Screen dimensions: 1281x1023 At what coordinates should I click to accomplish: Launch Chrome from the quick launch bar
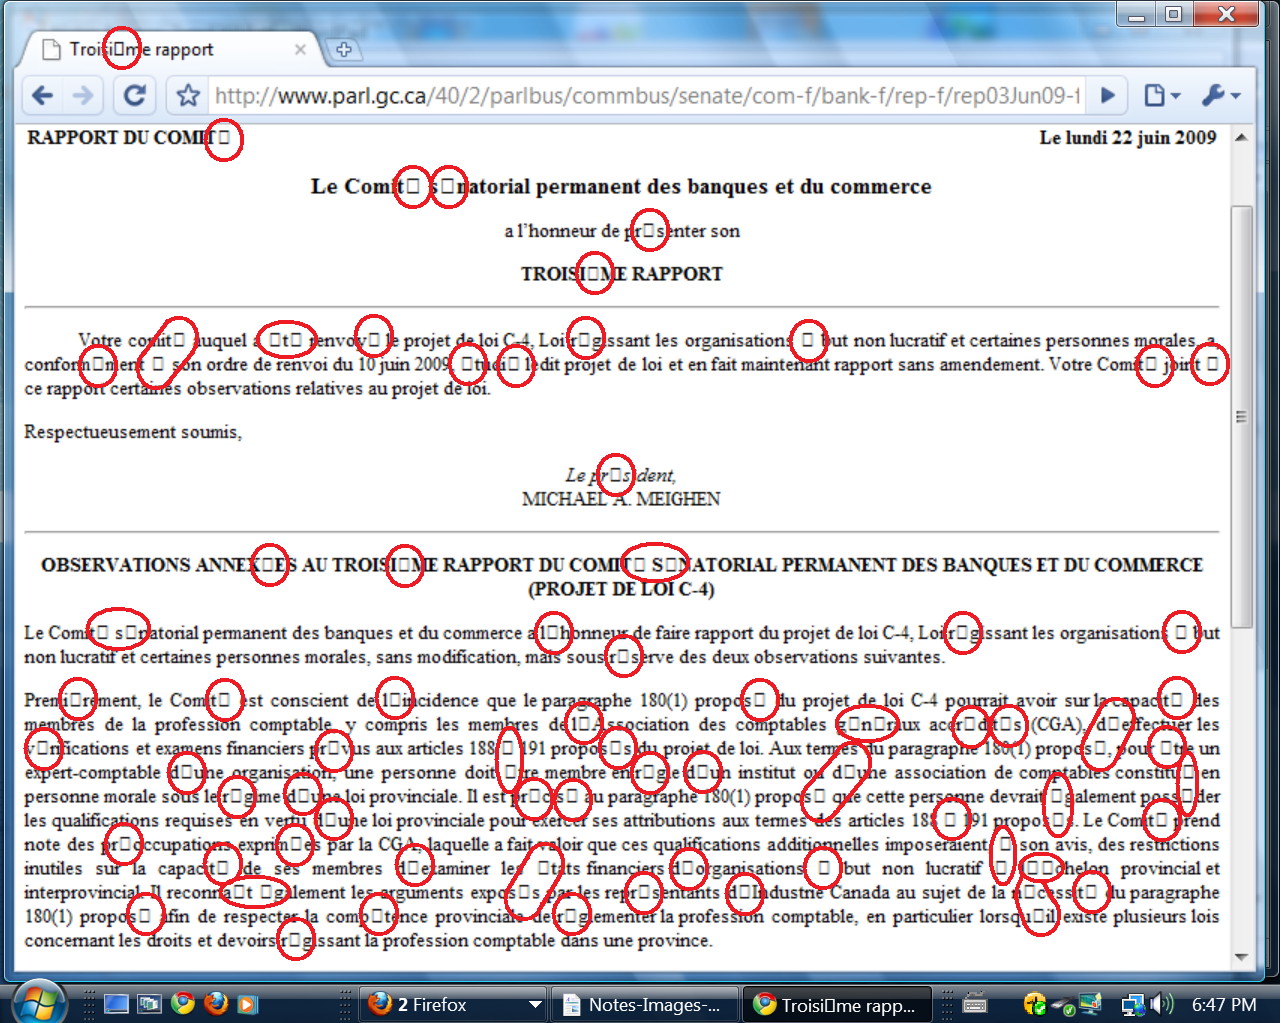point(182,1004)
